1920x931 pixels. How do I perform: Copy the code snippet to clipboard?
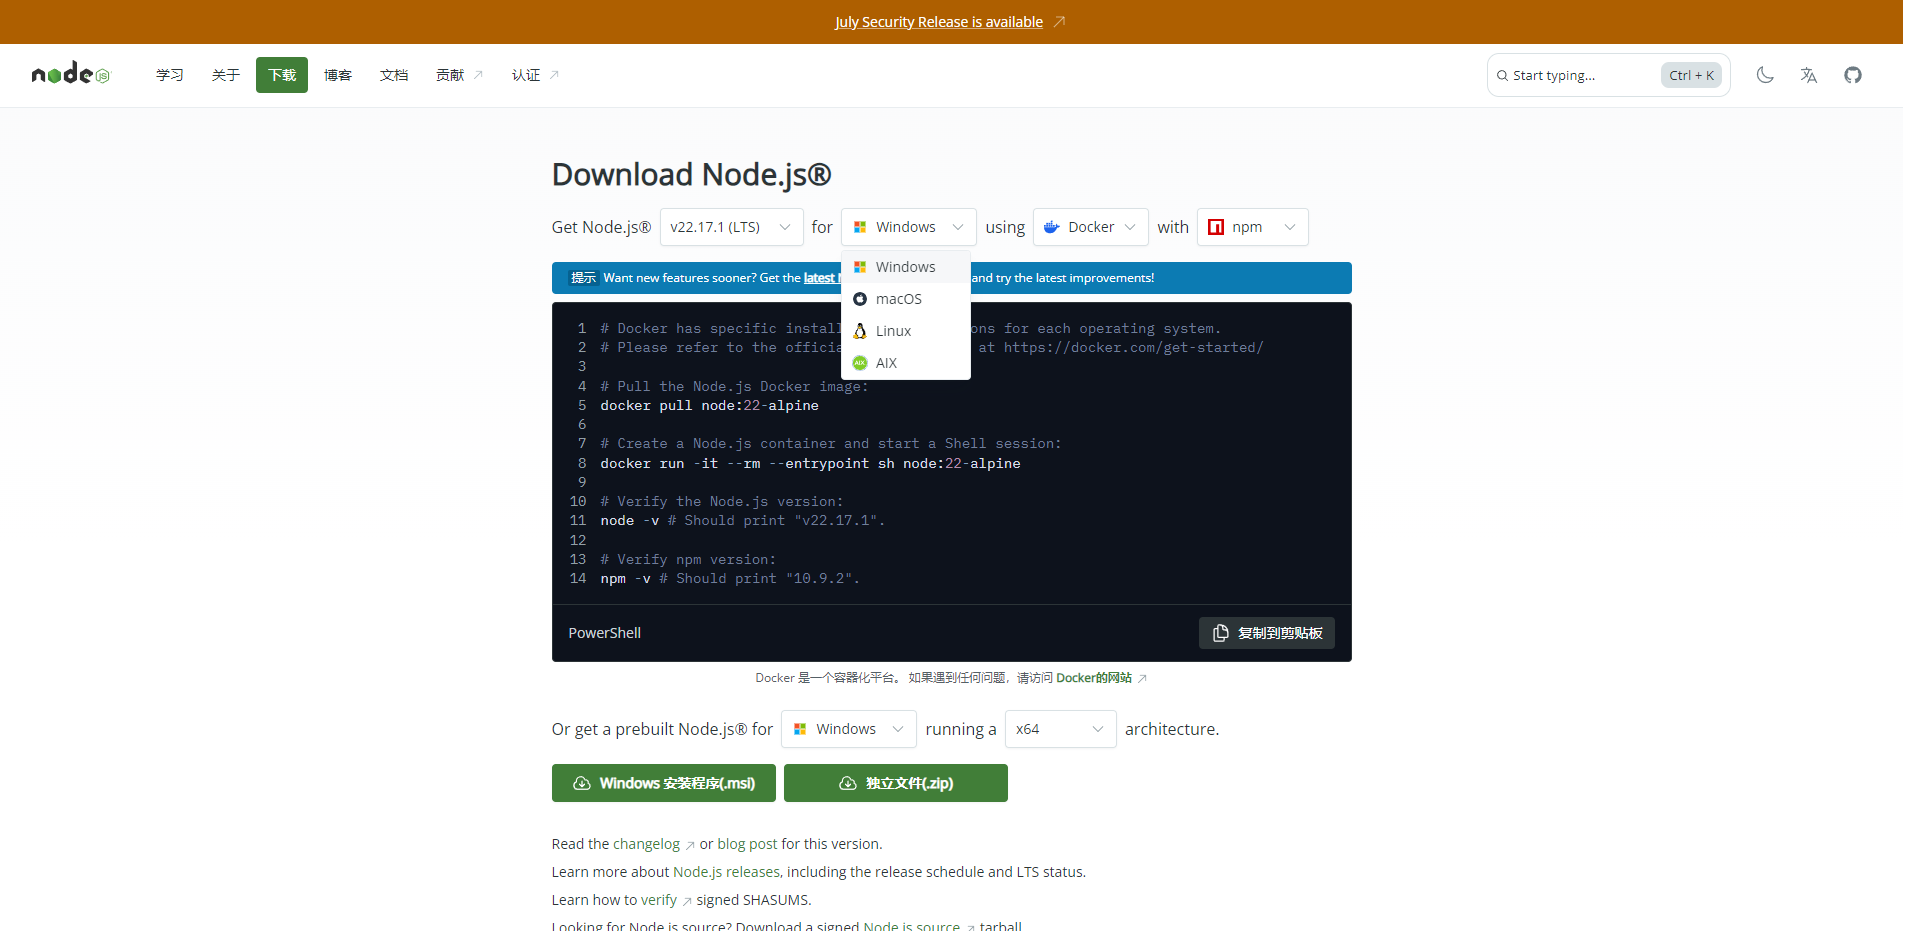[x=1266, y=633]
